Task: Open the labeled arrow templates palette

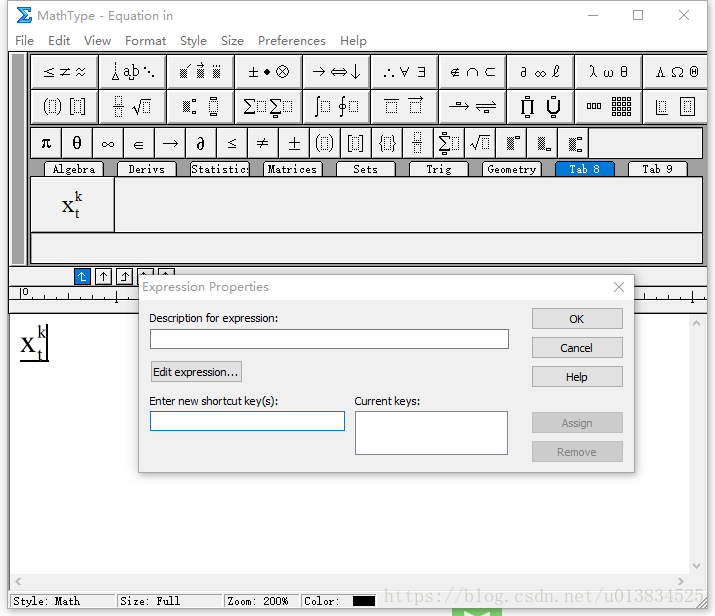Action: tap(472, 107)
